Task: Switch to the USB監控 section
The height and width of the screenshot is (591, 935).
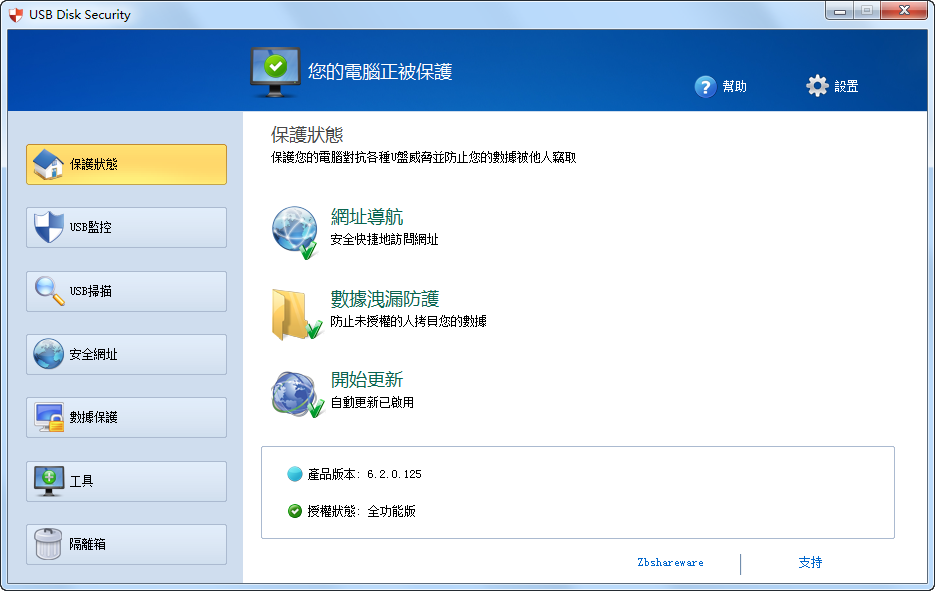Action: (126, 227)
